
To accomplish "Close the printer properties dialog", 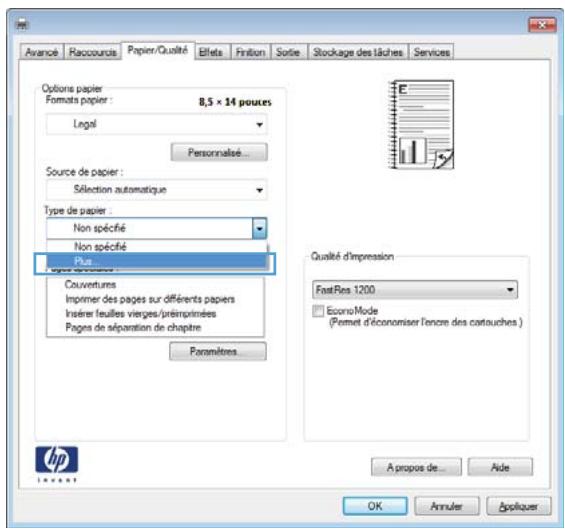I will [x=542, y=25].
